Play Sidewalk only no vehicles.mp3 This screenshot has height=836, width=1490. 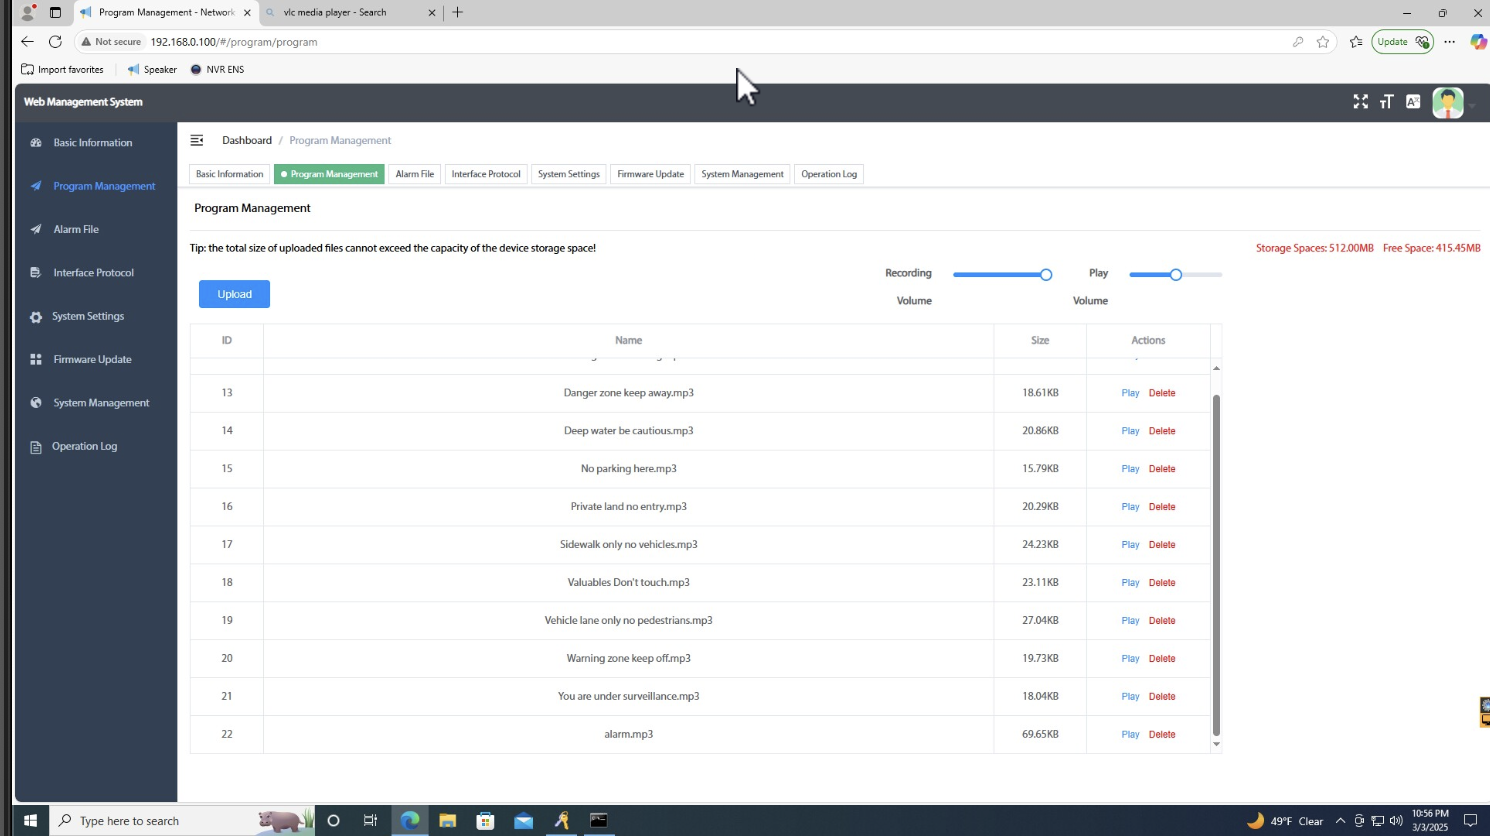1130,545
